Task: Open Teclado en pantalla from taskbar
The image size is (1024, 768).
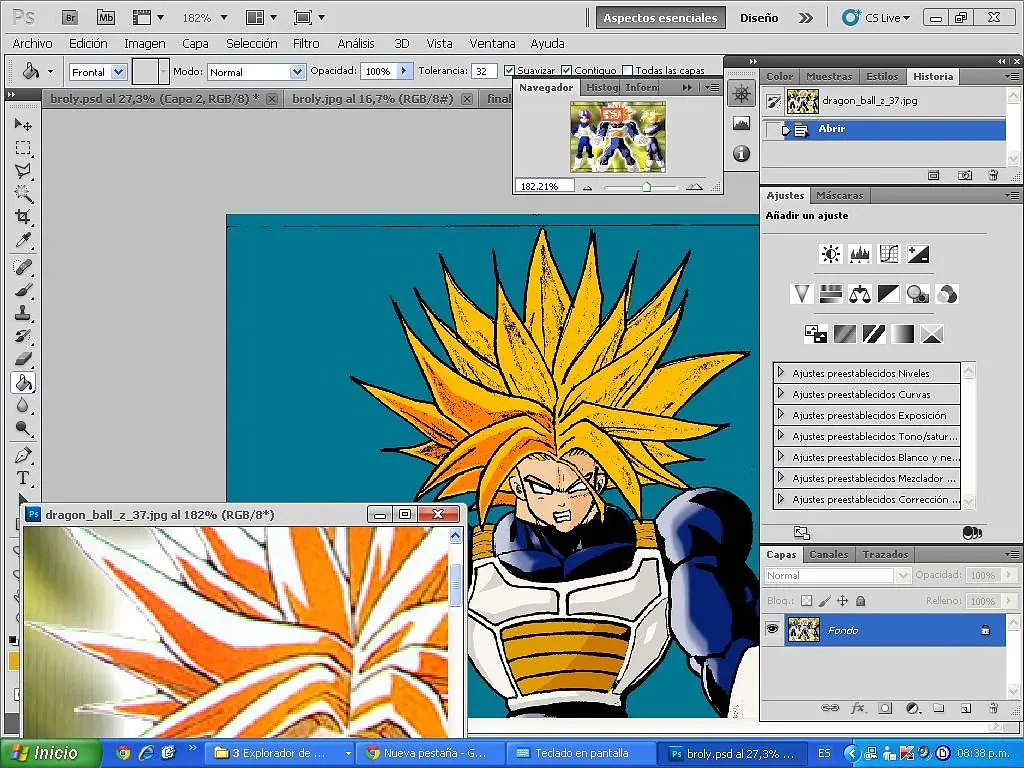Action: tap(581, 753)
